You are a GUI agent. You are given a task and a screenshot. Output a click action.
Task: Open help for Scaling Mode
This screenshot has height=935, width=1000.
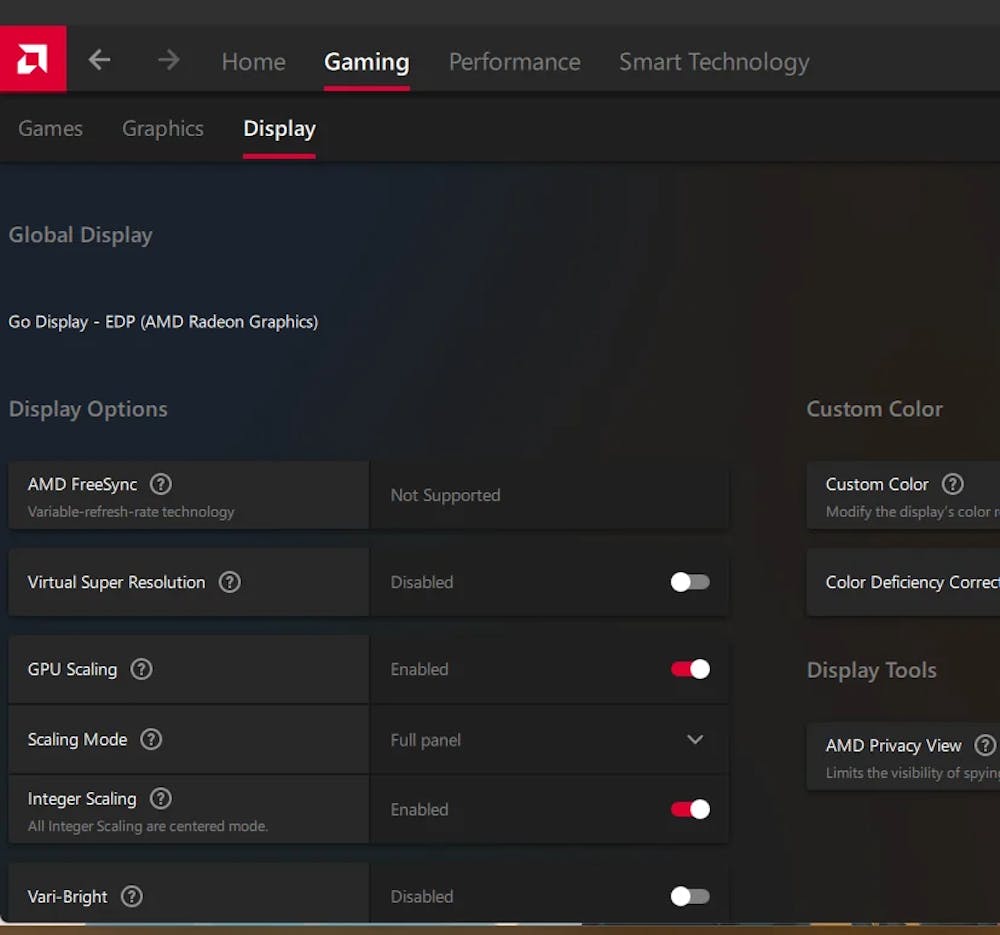(x=151, y=739)
